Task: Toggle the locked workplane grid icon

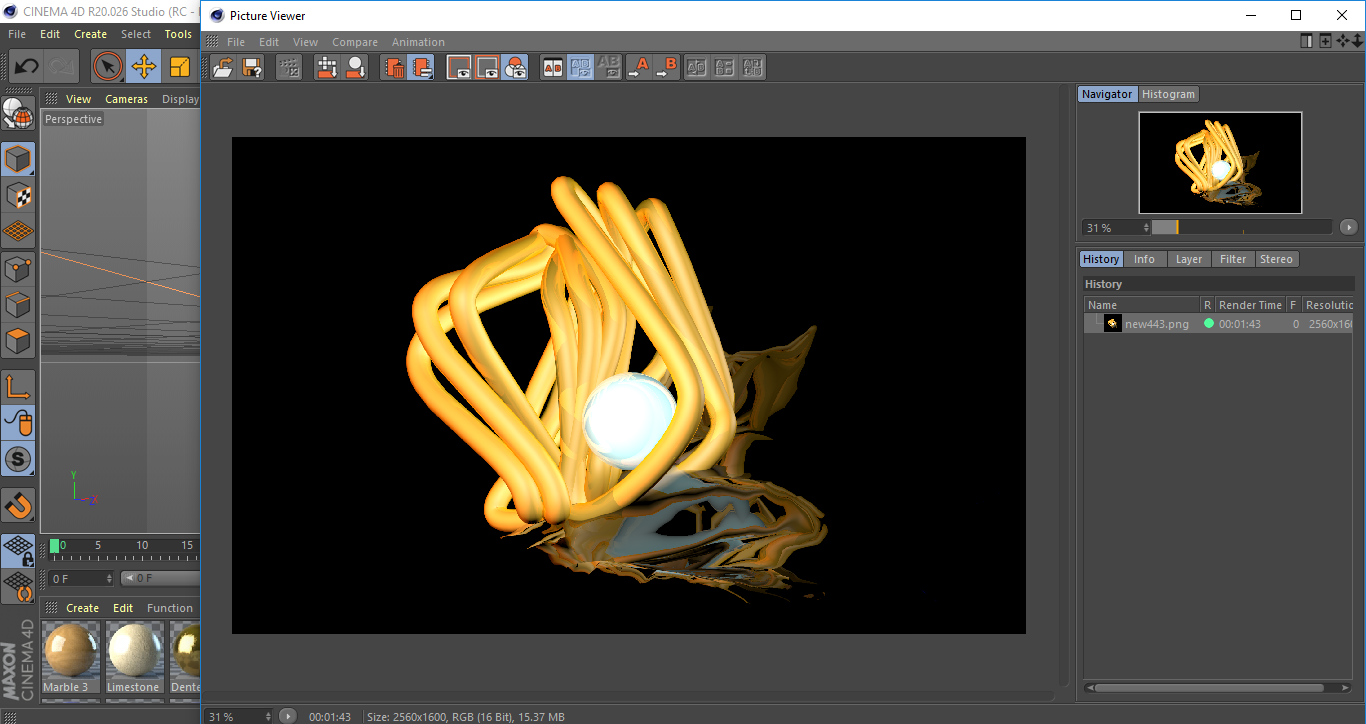Action: [18, 549]
